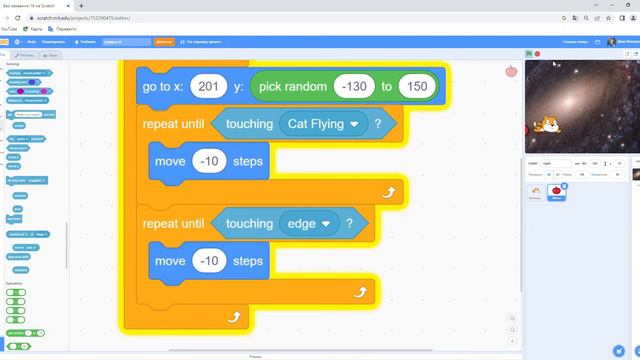Open the Tutorials link
Viewport: 640px width, 360px height.
85,42
